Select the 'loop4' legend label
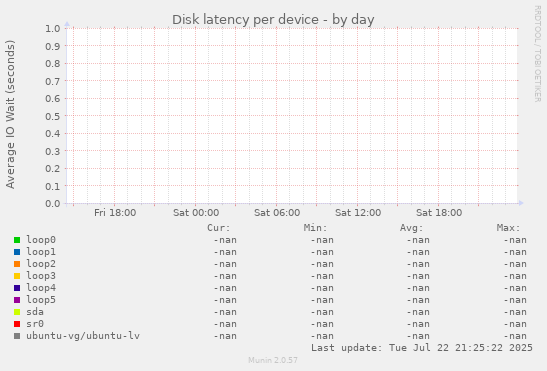This screenshot has height=371, width=547. (41, 288)
